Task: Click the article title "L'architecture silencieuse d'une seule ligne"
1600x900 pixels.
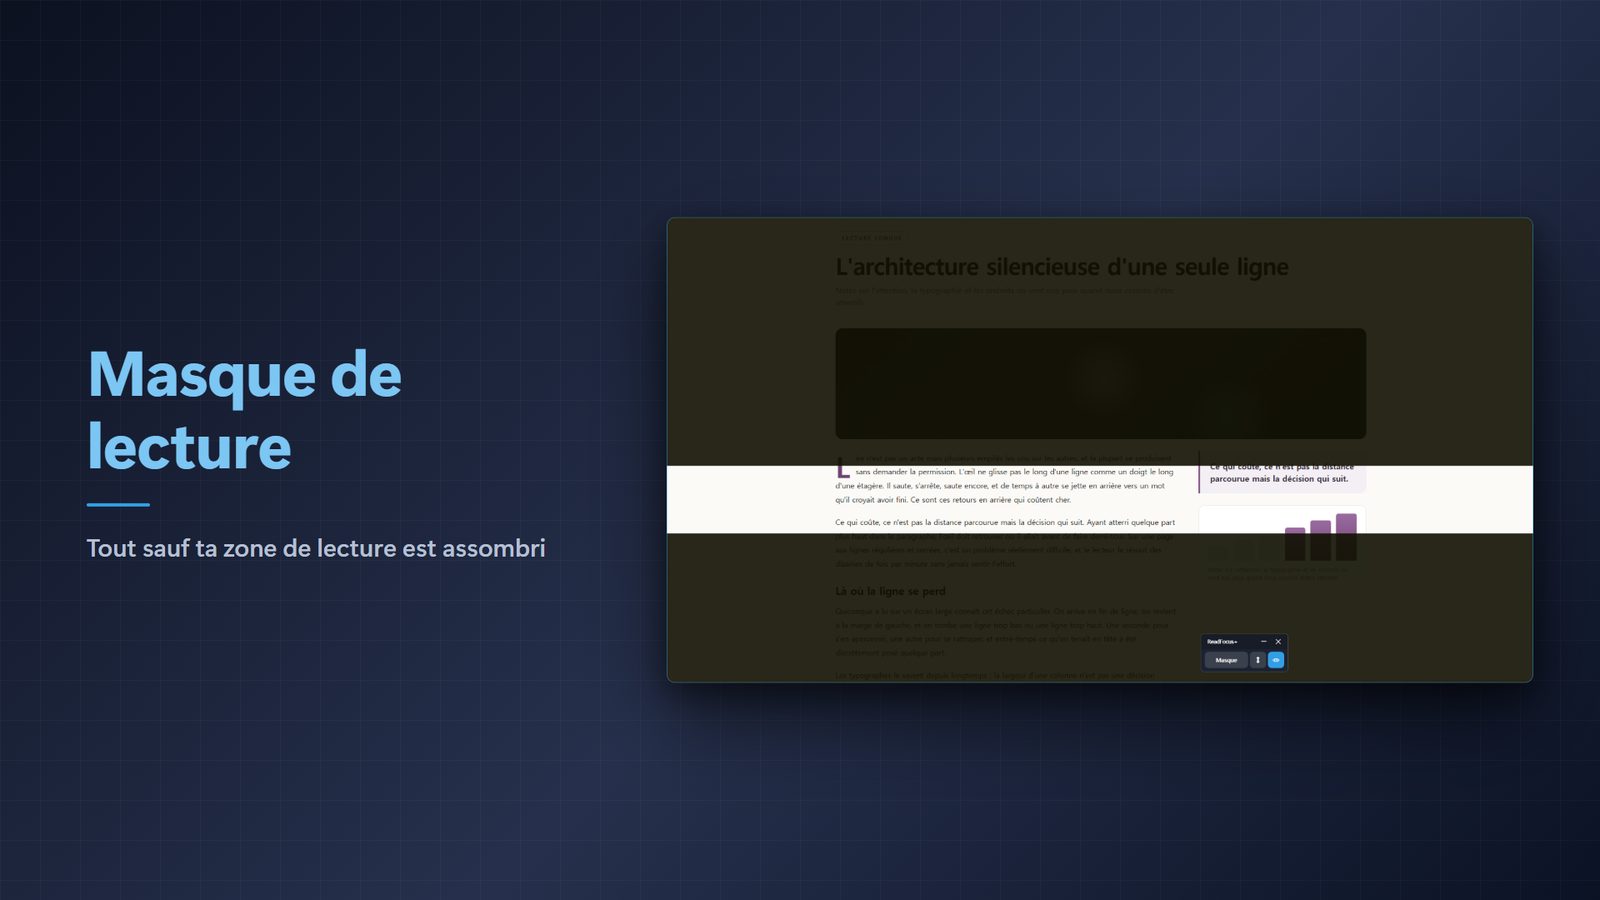Action: (x=1062, y=267)
